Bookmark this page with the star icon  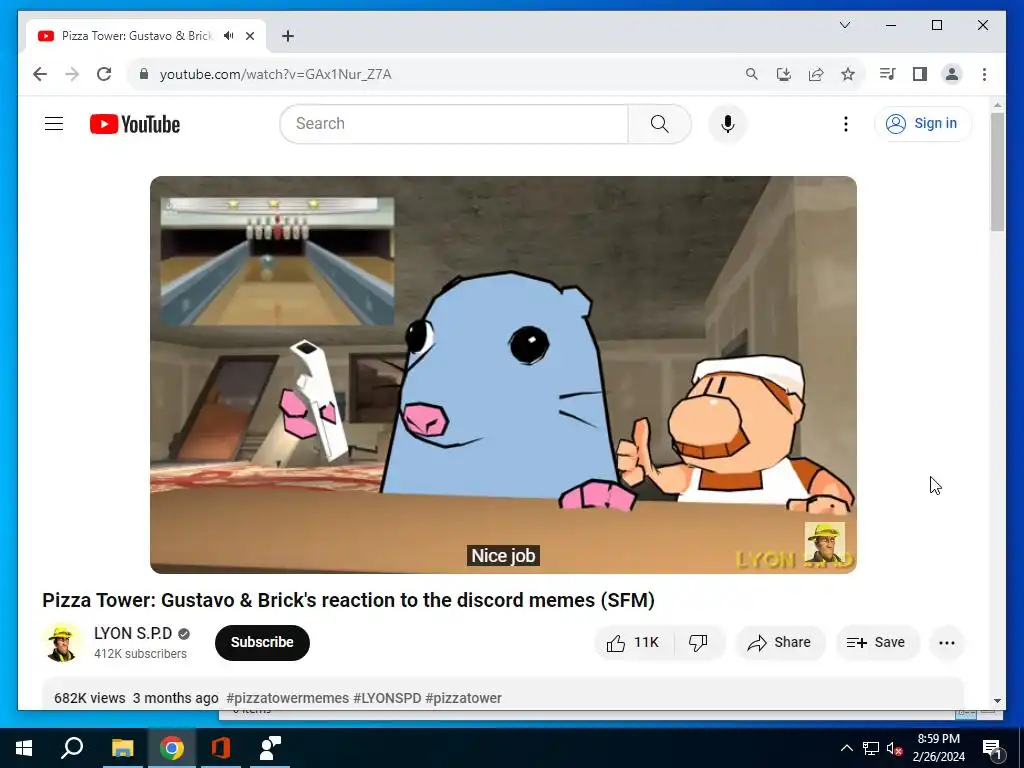click(848, 74)
